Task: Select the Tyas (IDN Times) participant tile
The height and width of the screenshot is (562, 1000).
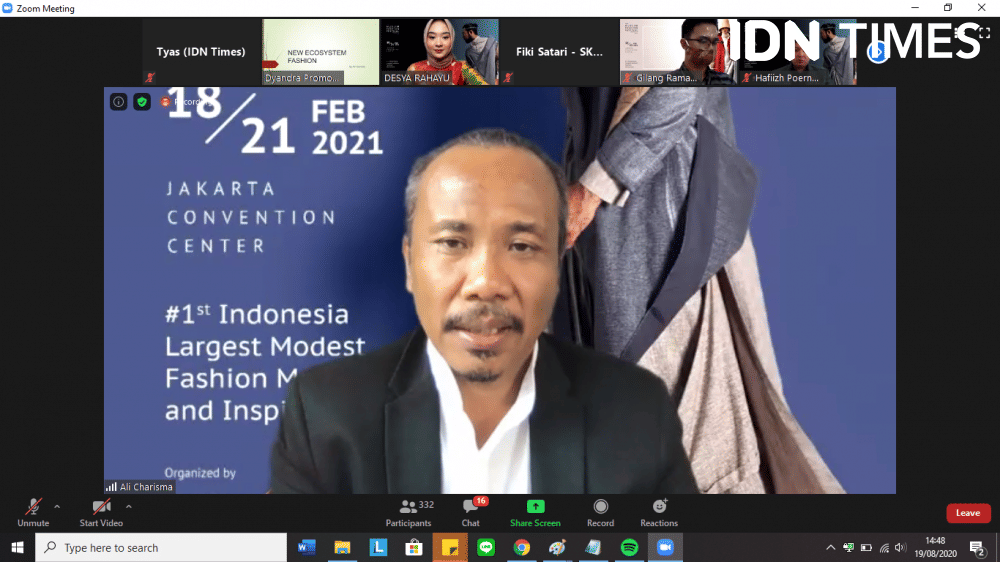Action: 200,52
